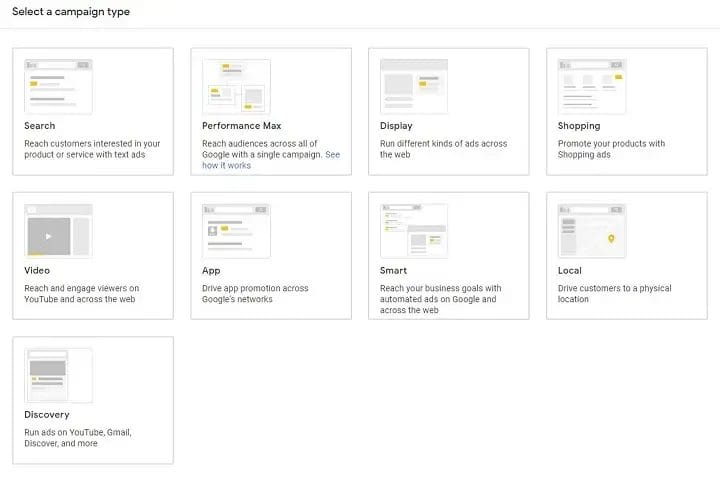Click 'Reach and engage viewers on YouTube' text
The height and width of the screenshot is (481, 720).
click(x=82, y=293)
